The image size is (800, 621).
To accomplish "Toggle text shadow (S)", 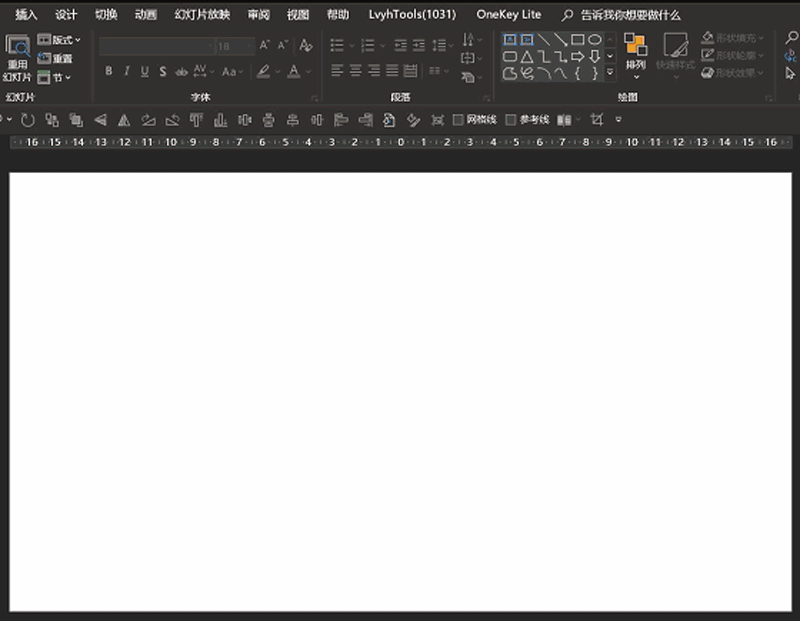I will pyautogui.click(x=163, y=71).
